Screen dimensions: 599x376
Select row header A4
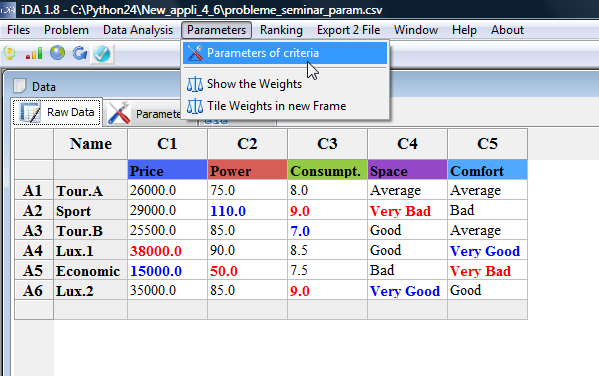pos(34,251)
